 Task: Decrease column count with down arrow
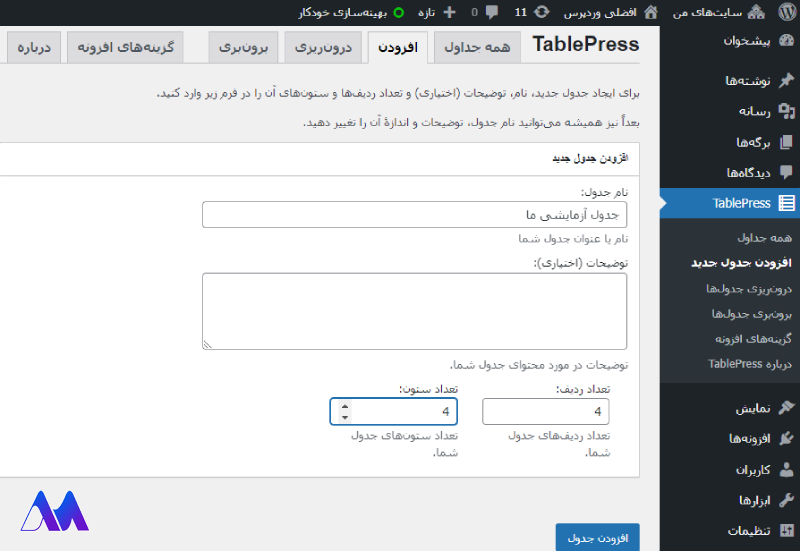click(345, 417)
